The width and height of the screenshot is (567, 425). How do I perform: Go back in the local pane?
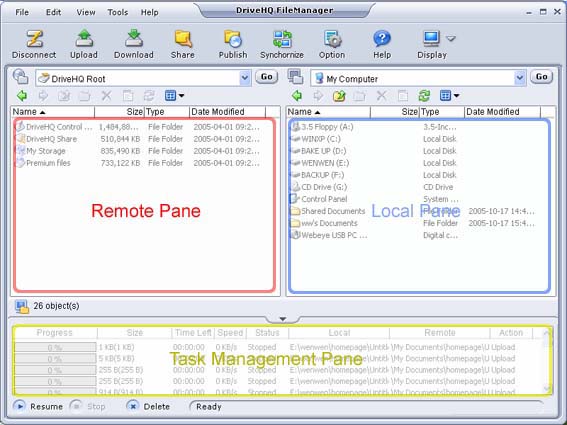click(297, 96)
